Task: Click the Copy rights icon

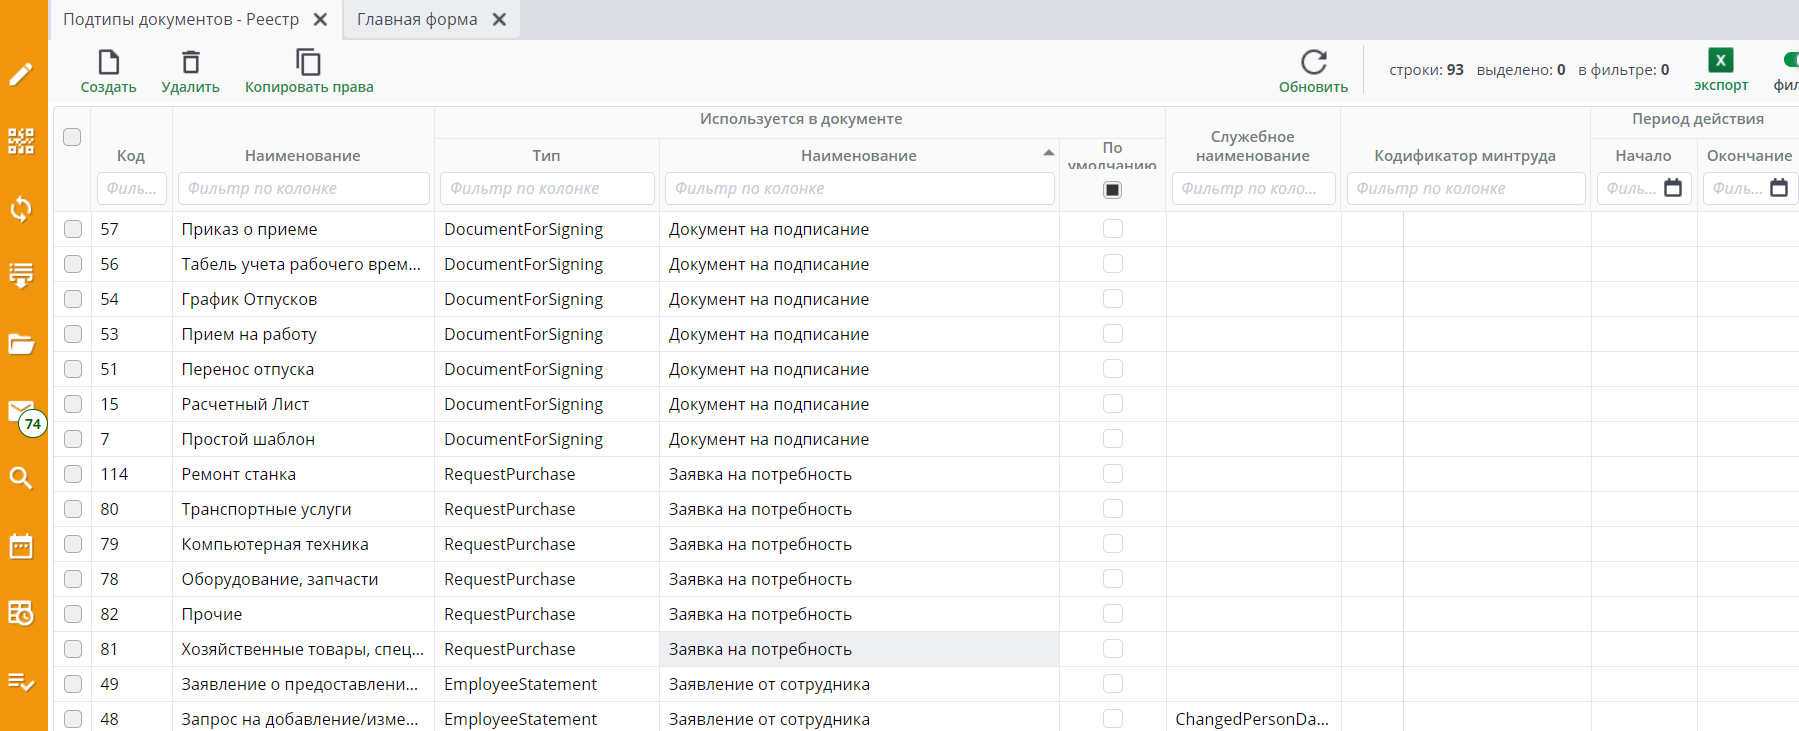Action: point(308,63)
